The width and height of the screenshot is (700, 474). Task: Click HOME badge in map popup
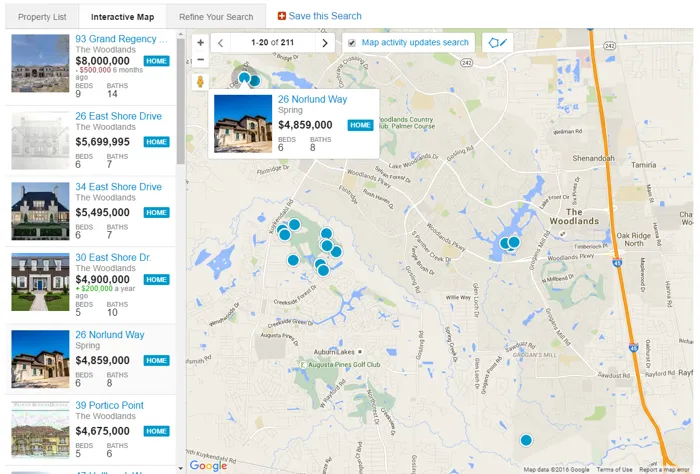360,125
